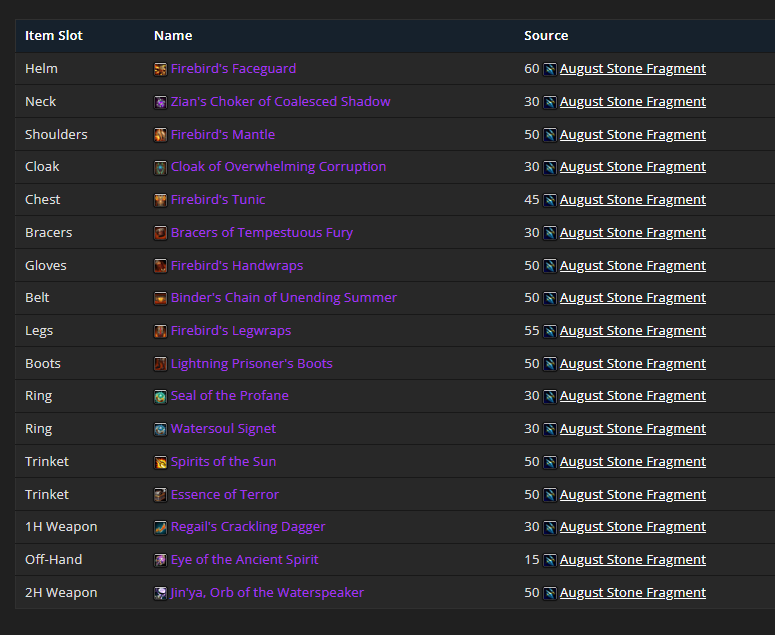Click the Regail's Crackling Dagger icon
The width and height of the screenshot is (775, 635).
pyautogui.click(x=160, y=527)
